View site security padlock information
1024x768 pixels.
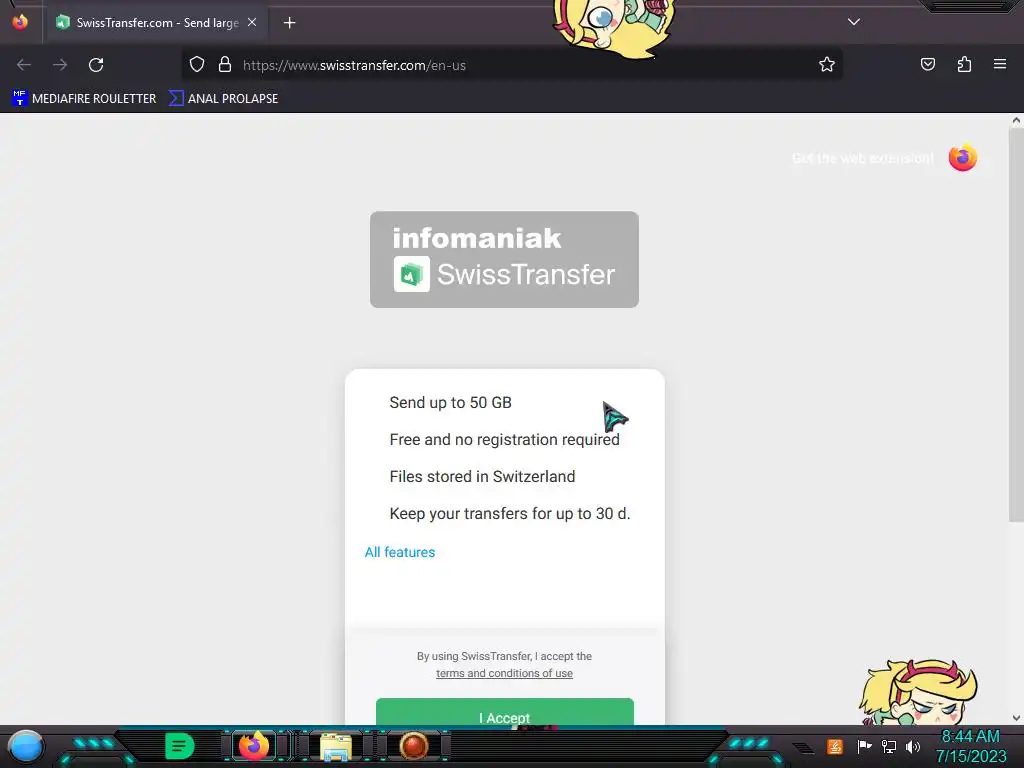point(225,65)
